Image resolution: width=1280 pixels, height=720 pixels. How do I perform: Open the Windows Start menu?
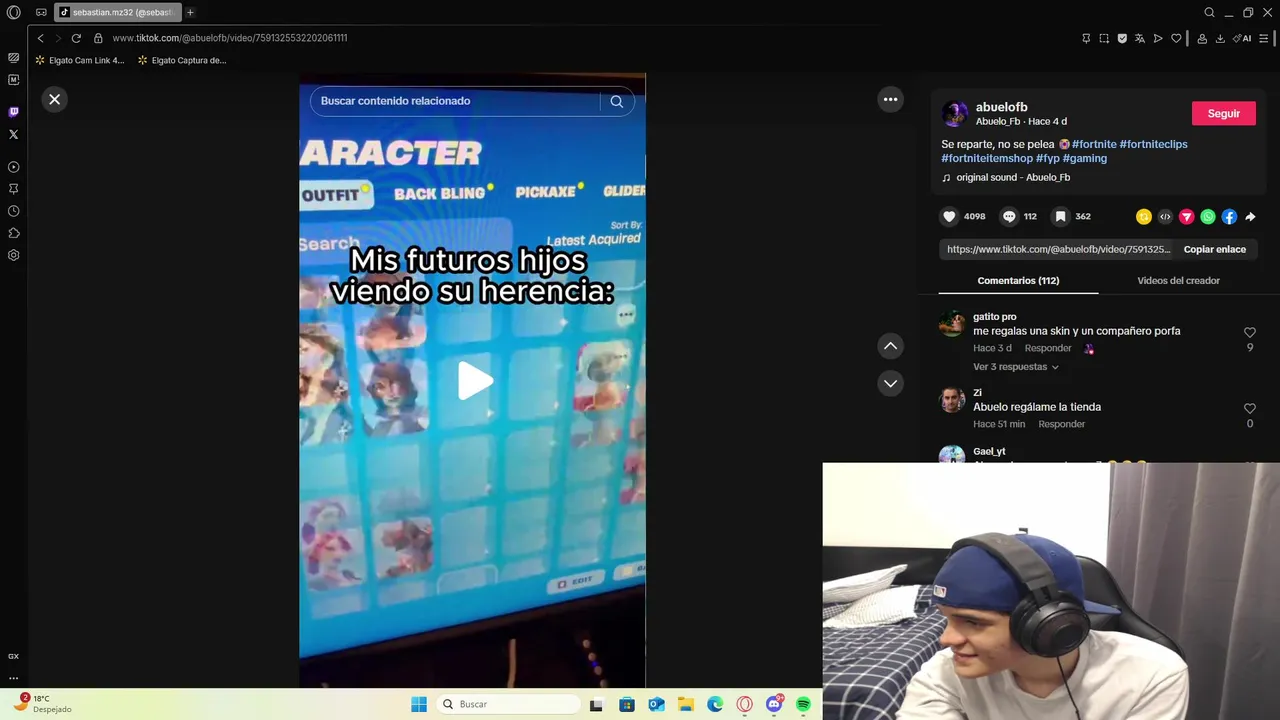pos(419,704)
